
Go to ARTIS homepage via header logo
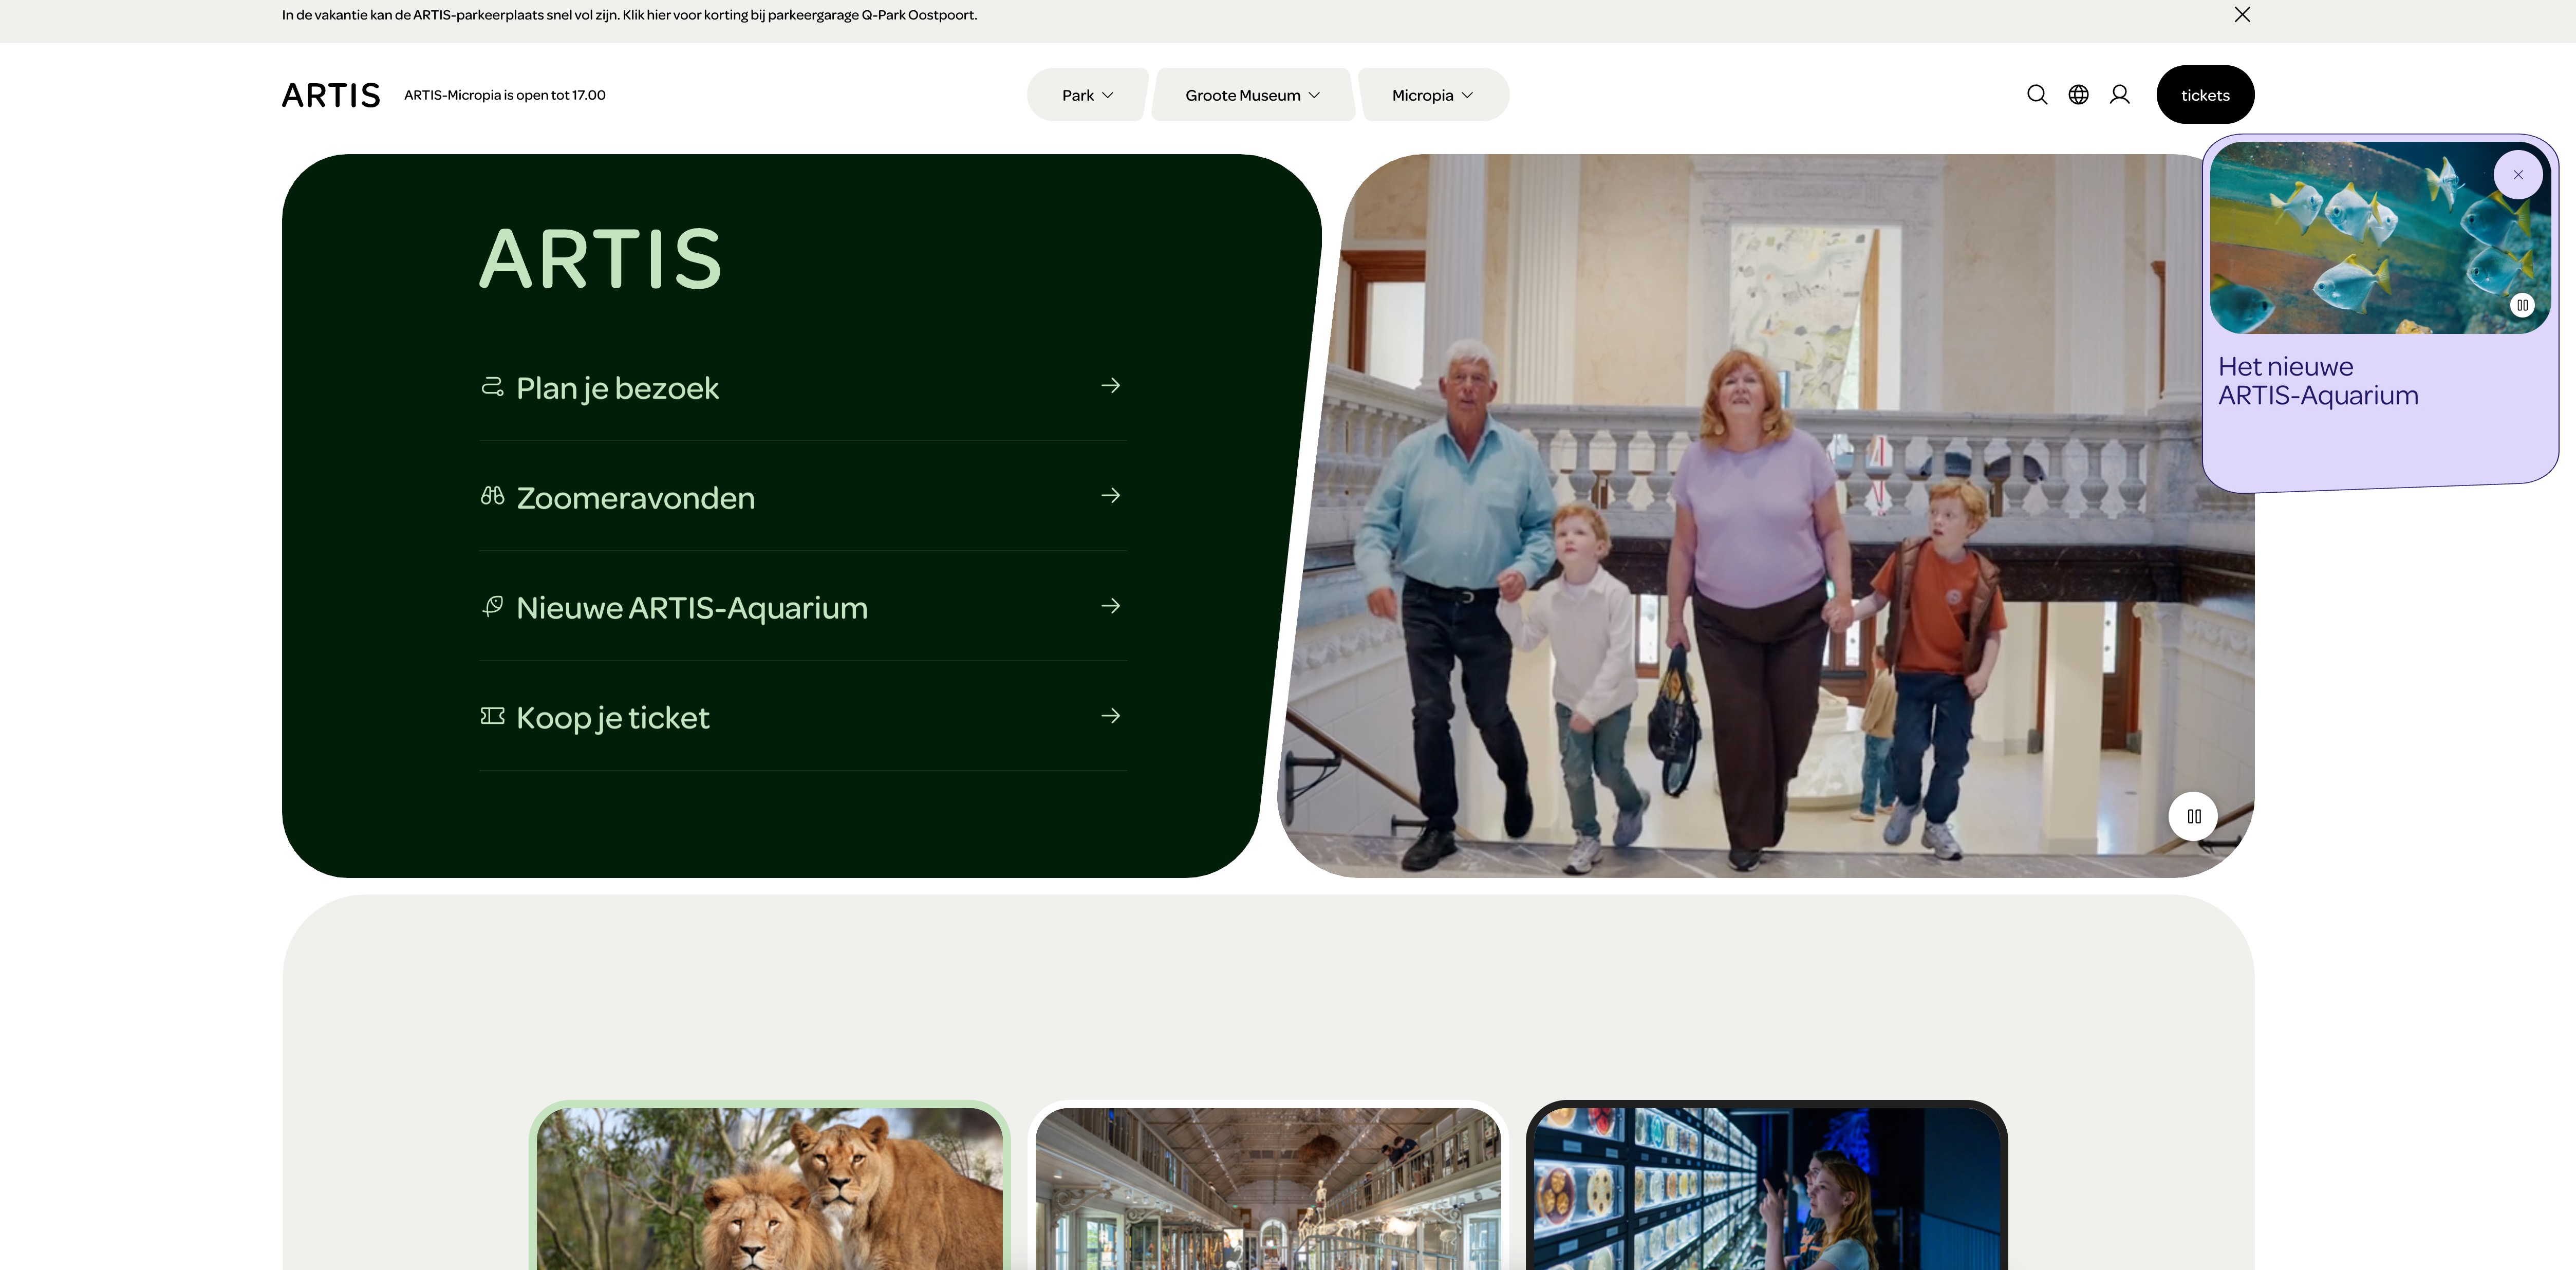[x=331, y=95]
